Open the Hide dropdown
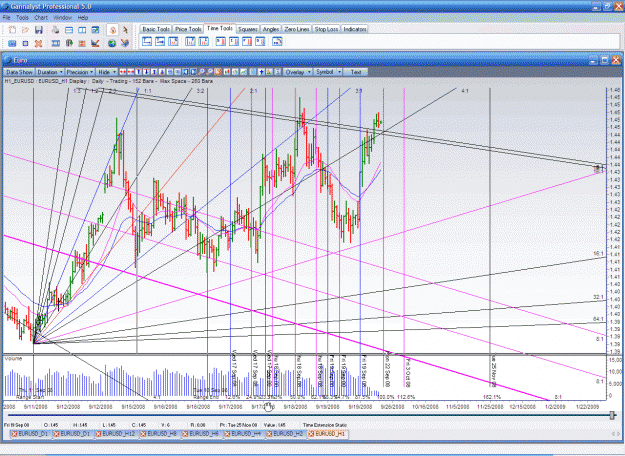The width and height of the screenshot is (625, 456). click(x=106, y=72)
